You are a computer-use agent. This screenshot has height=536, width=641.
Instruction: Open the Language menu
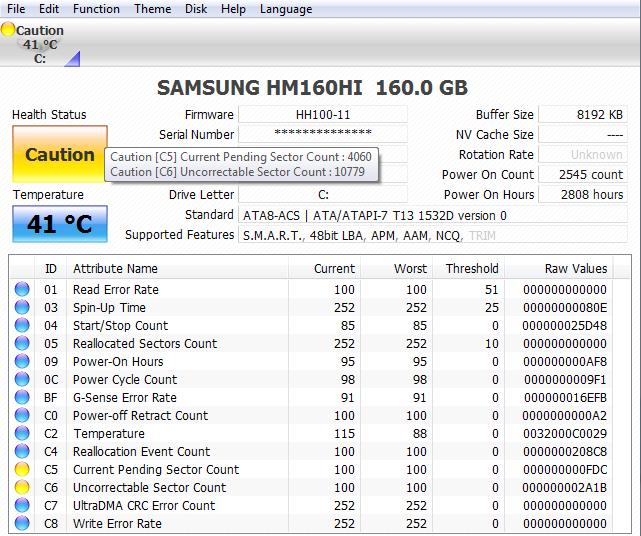(286, 9)
